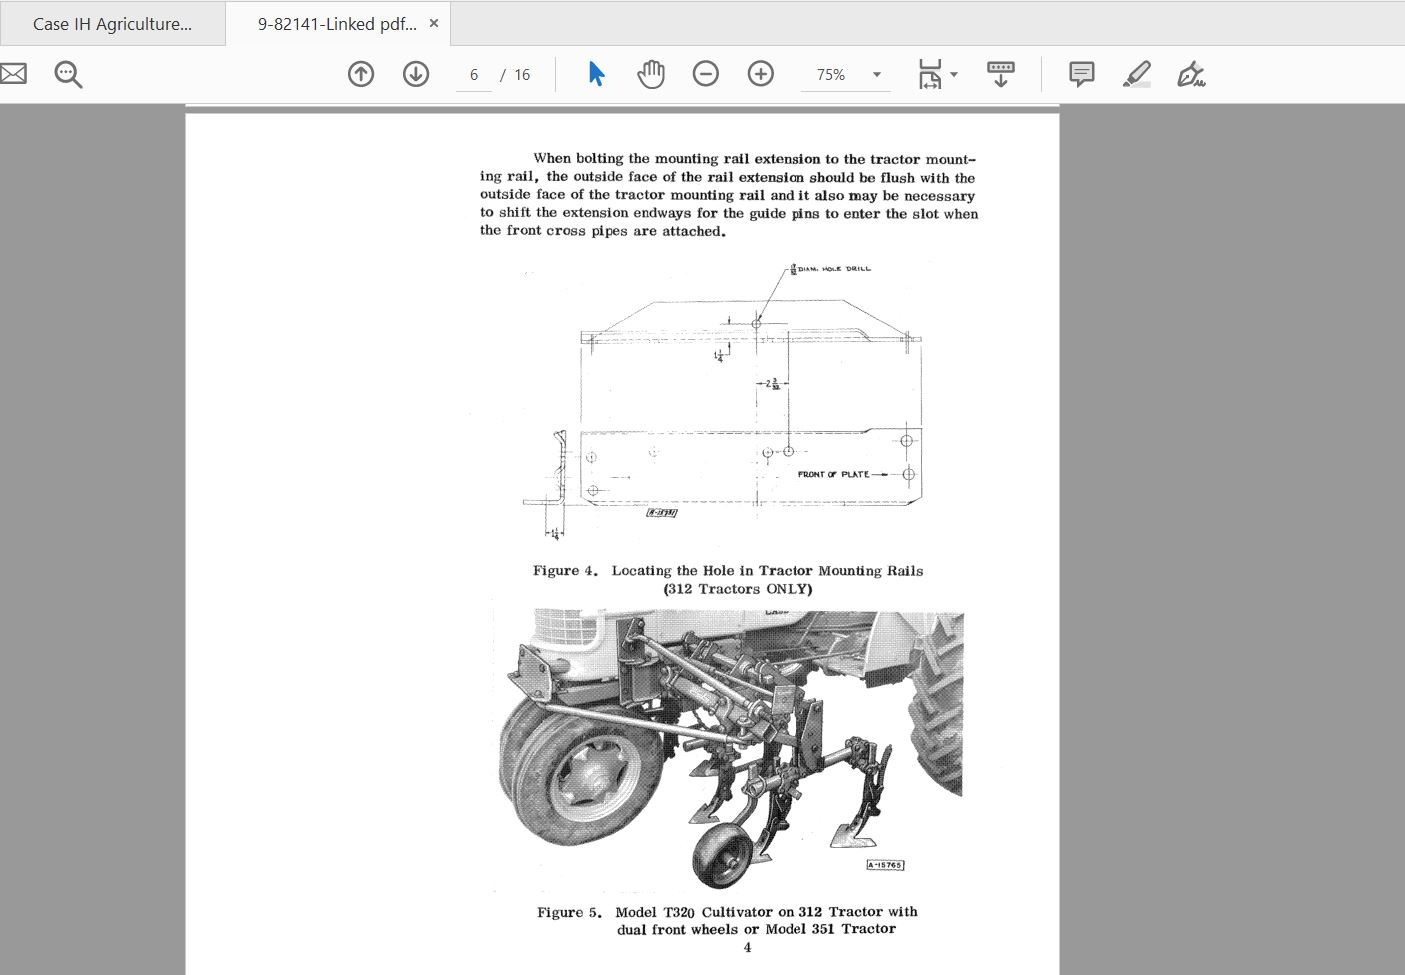Open the Comment tool
The width and height of the screenshot is (1405, 975).
(x=1079, y=73)
